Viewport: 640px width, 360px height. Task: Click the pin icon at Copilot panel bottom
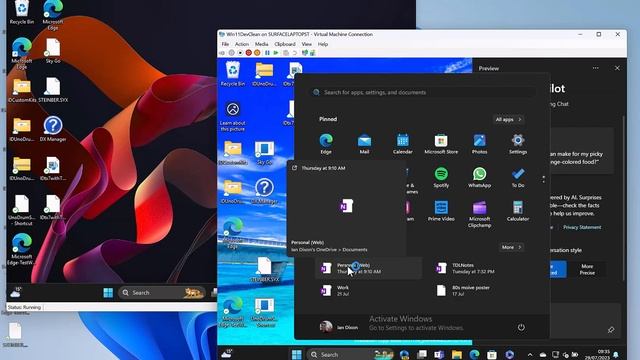pos(611,329)
